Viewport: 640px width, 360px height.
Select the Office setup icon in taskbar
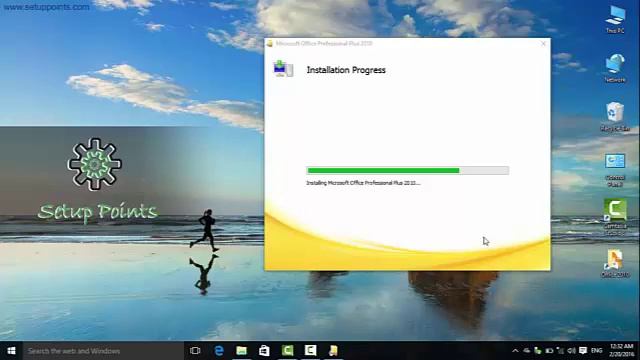click(x=333, y=351)
